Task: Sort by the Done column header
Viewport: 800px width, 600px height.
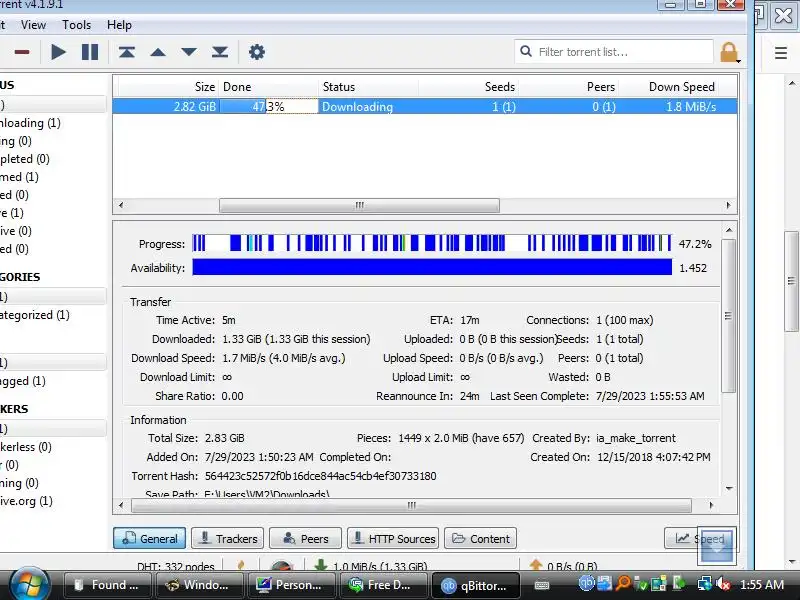Action: point(269,87)
